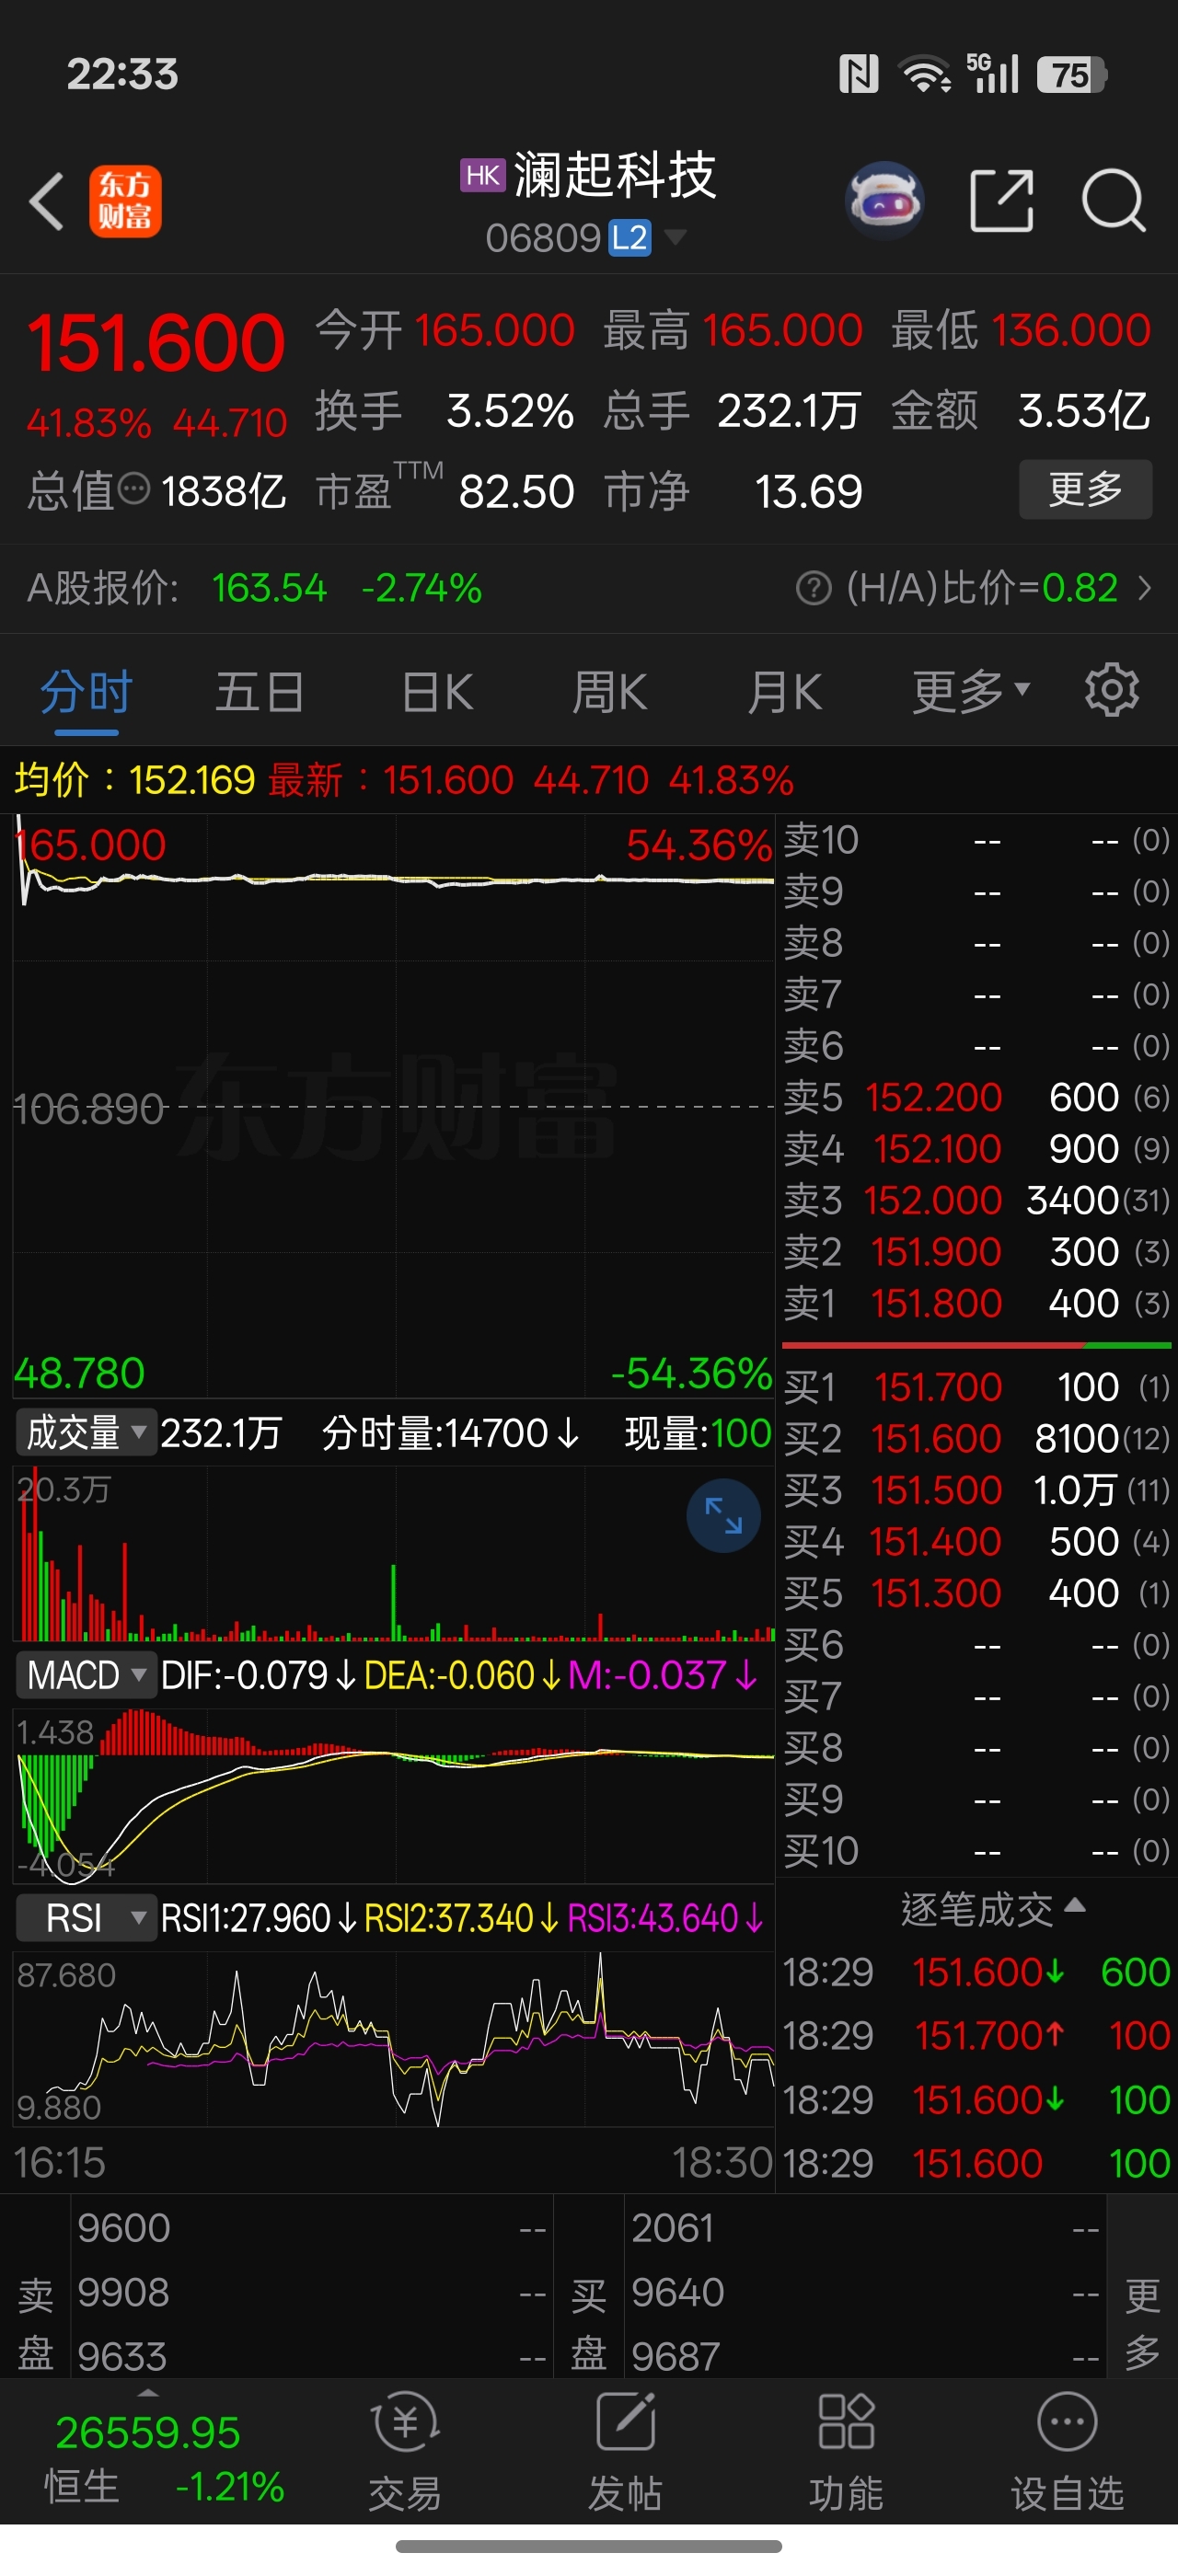The image size is (1178, 2576).
Task: Open the 东方财富 orange logo
Action: pyautogui.click(x=126, y=201)
